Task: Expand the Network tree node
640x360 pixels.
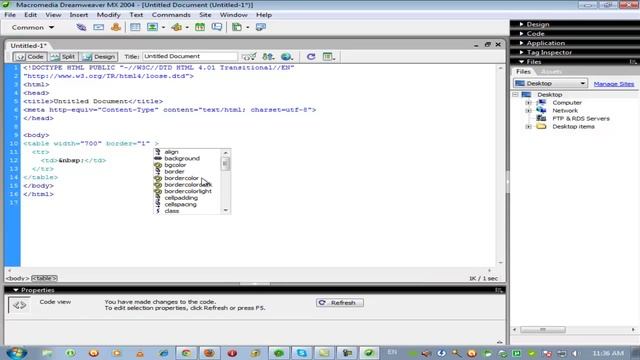Action: (528, 111)
